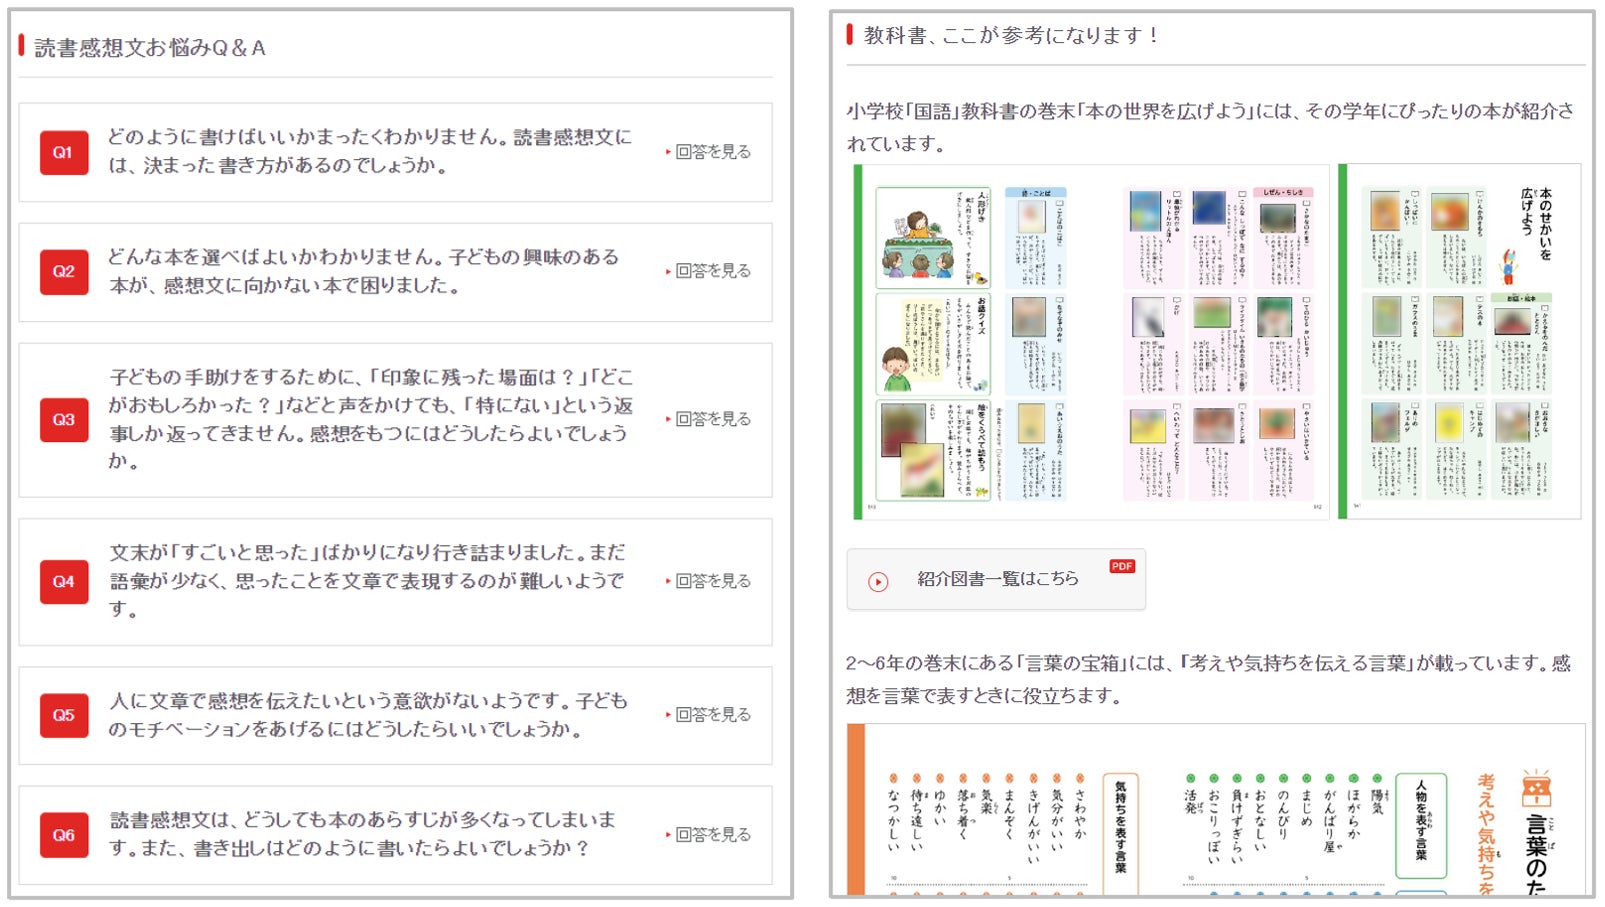Click the PDF badge icon
This screenshot has height=907, width=1605.
(x=1122, y=565)
